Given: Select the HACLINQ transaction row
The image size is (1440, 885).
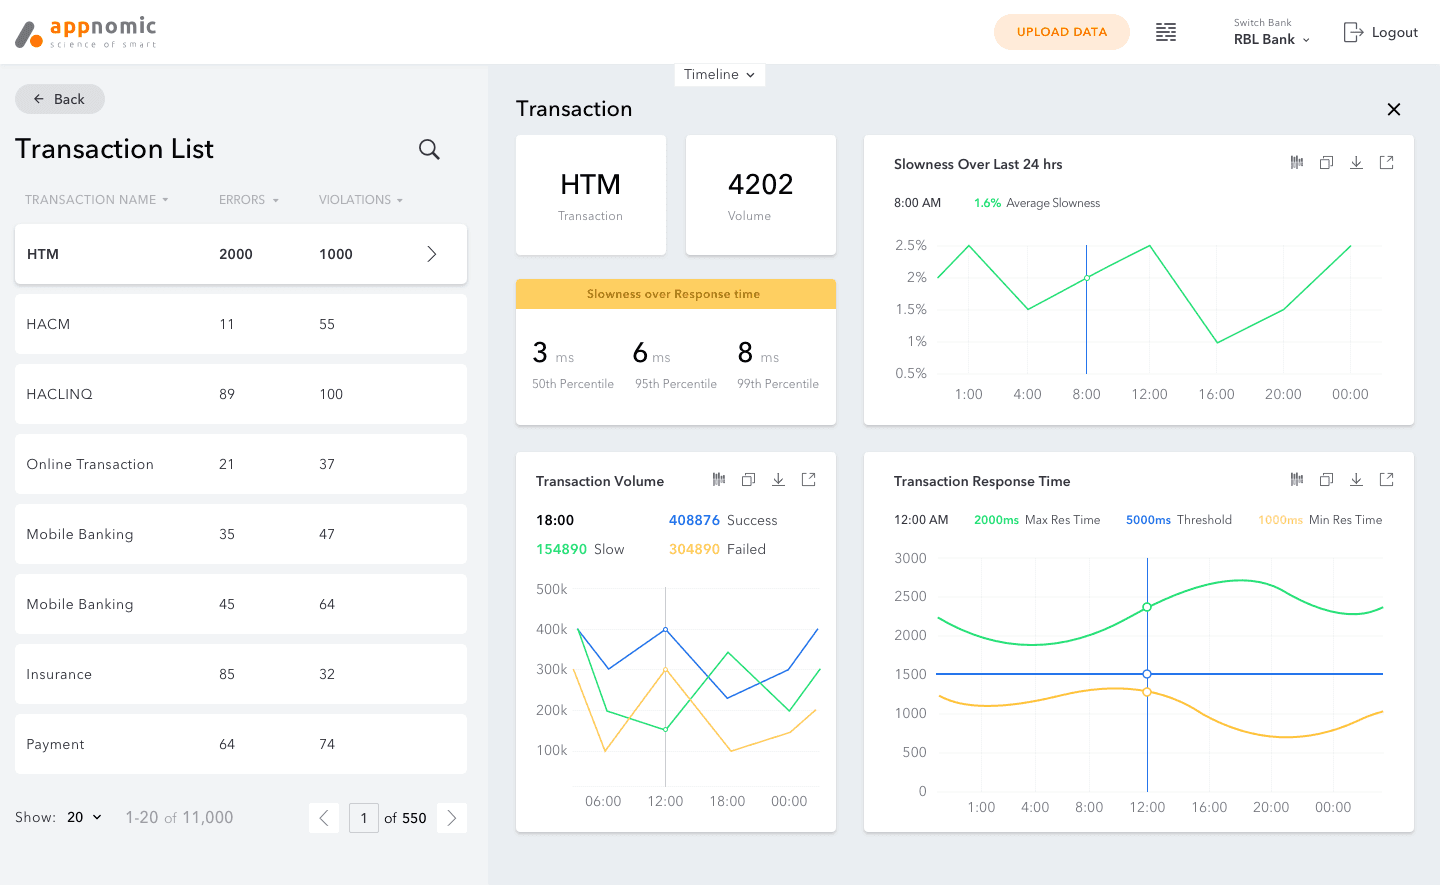Looking at the screenshot, I should (241, 394).
